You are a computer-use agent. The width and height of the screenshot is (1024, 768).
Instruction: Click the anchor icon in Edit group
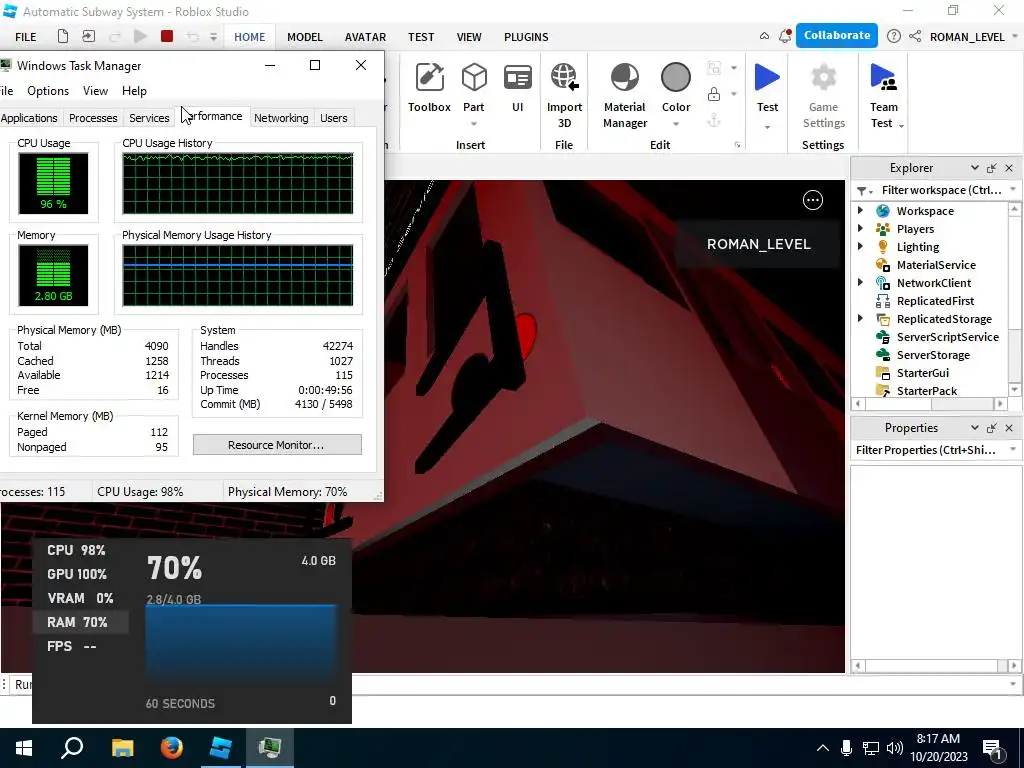tap(714, 120)
